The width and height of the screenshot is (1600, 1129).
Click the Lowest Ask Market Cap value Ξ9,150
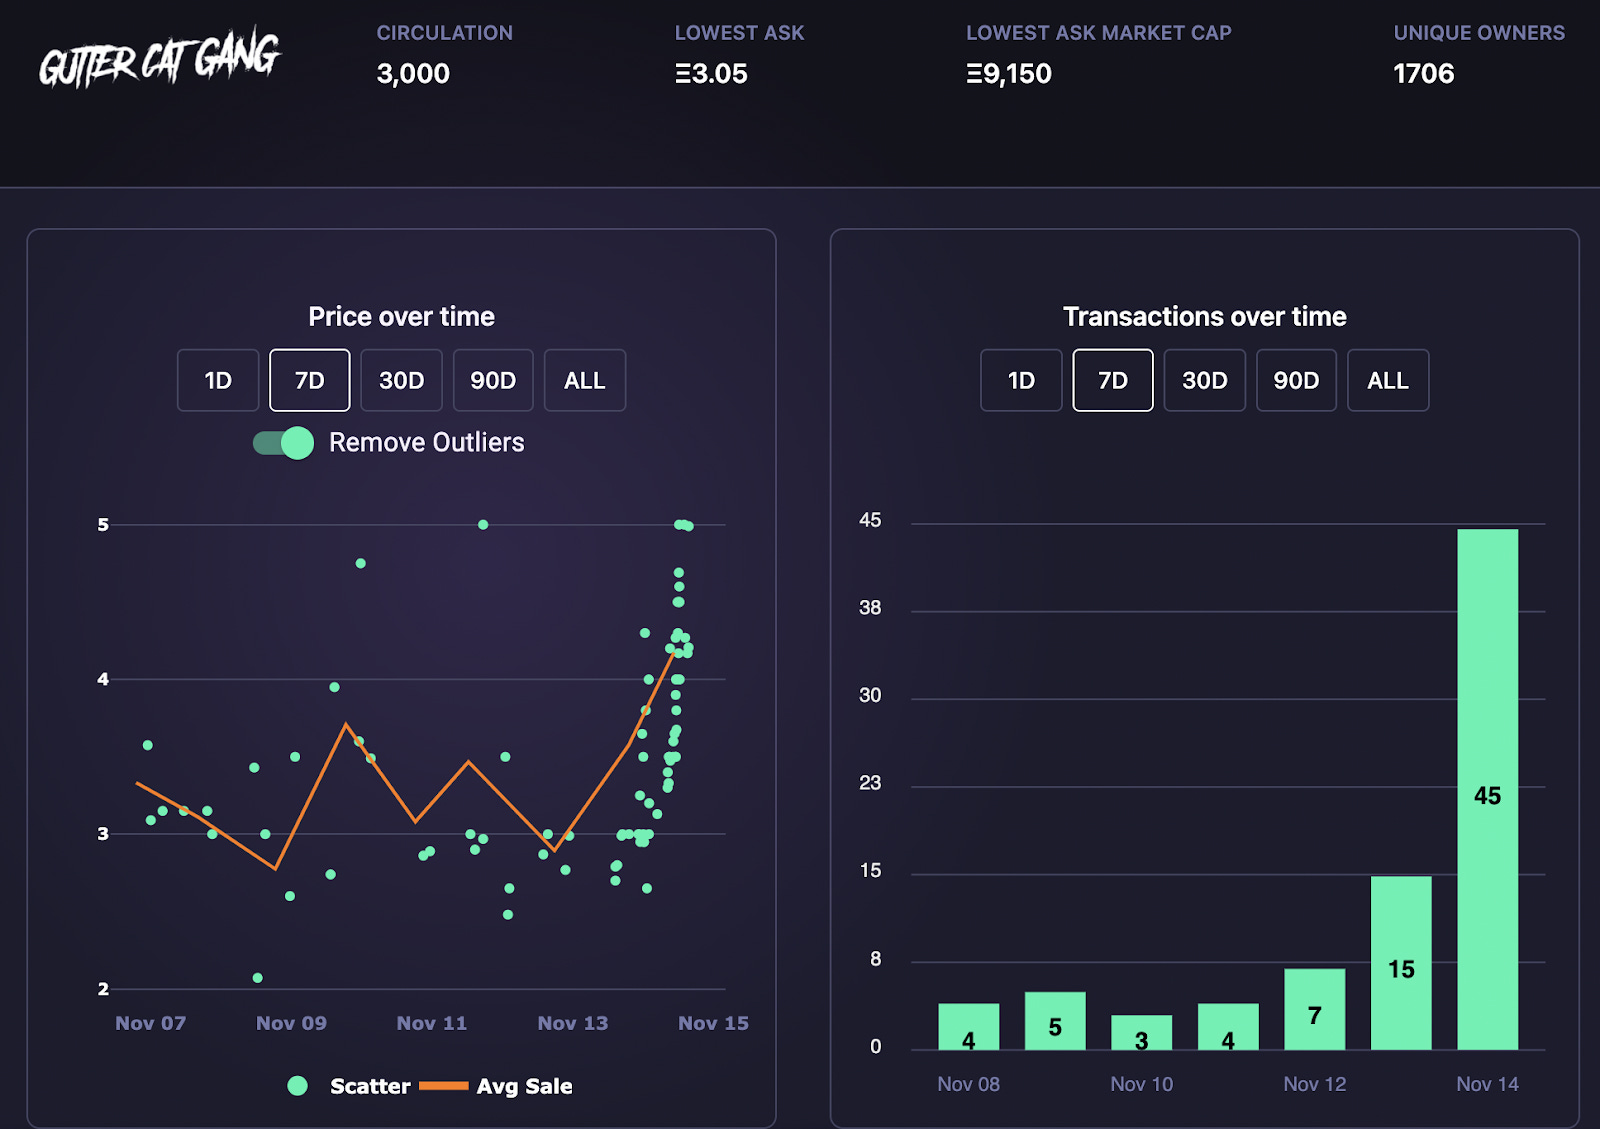[1009, 74]
